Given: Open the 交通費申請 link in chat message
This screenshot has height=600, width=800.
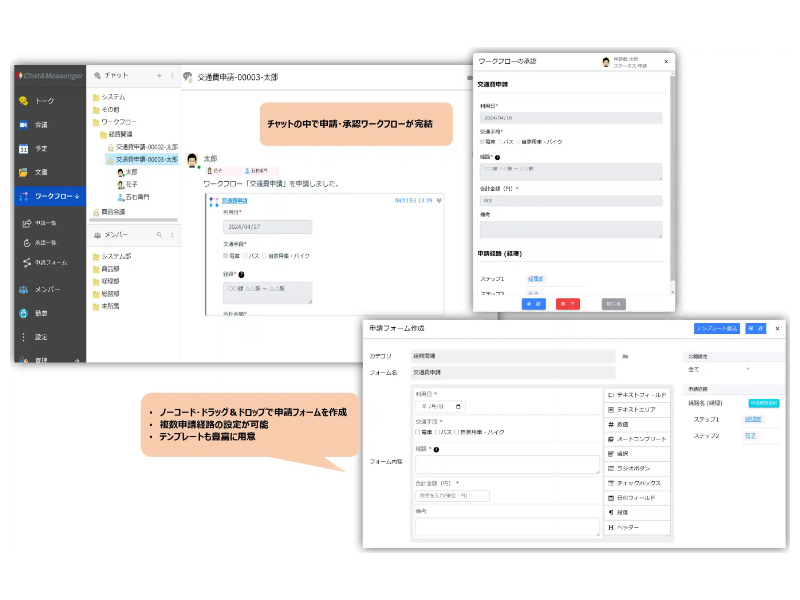Looking at the screenshot, I should coord(234,201).
